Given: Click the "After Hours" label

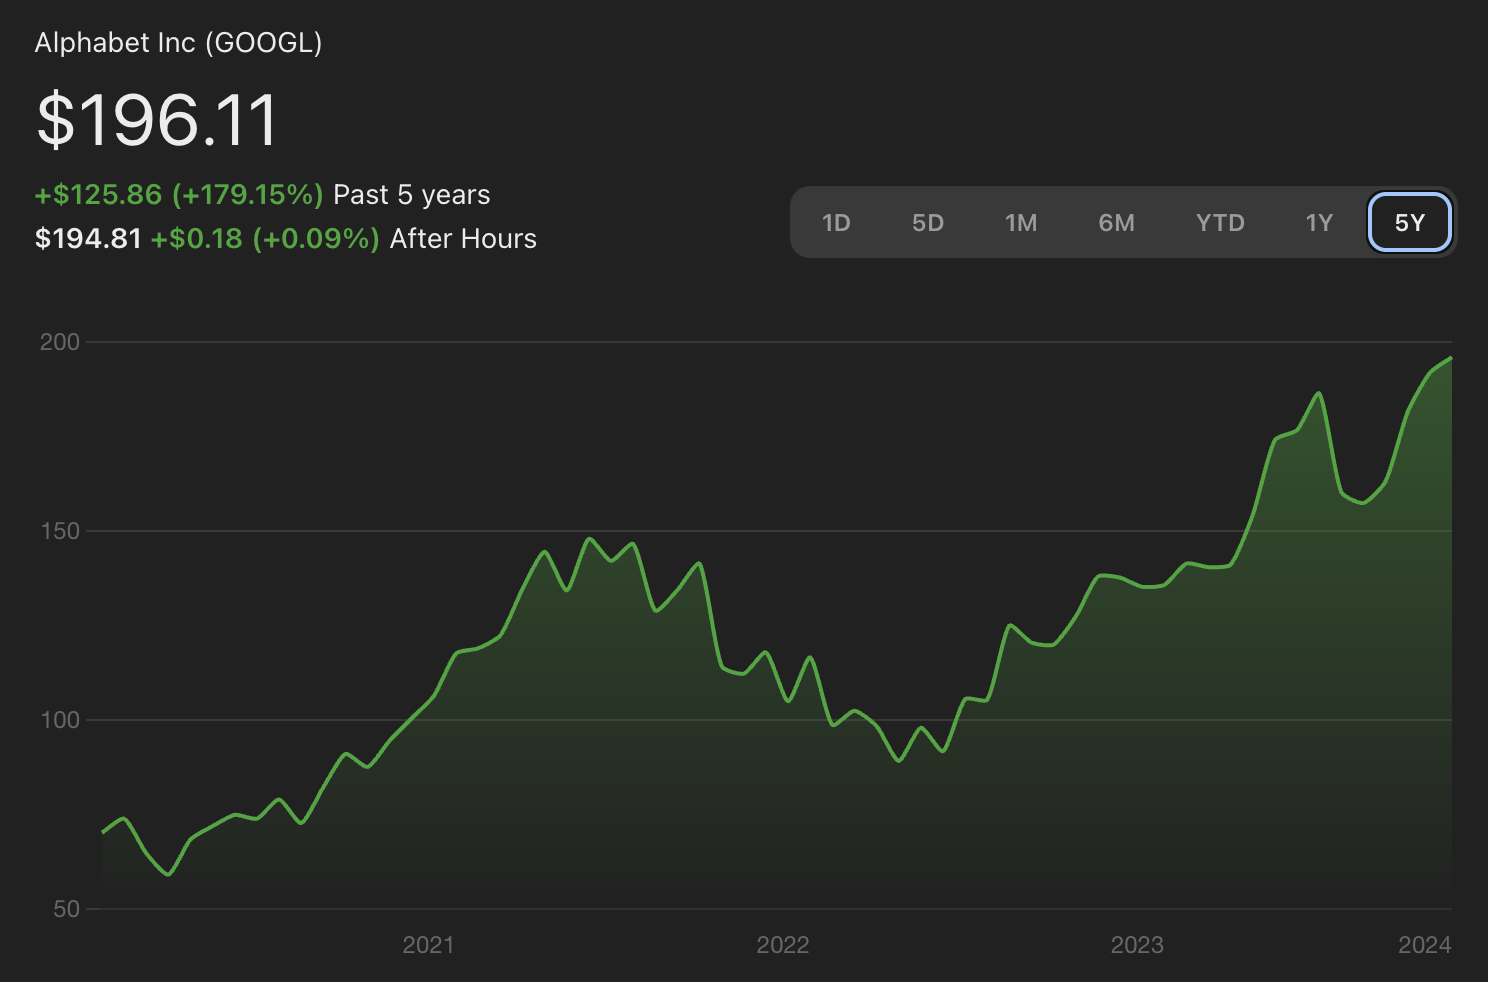Looking at the screenshot, I should (x=463, y=239).
